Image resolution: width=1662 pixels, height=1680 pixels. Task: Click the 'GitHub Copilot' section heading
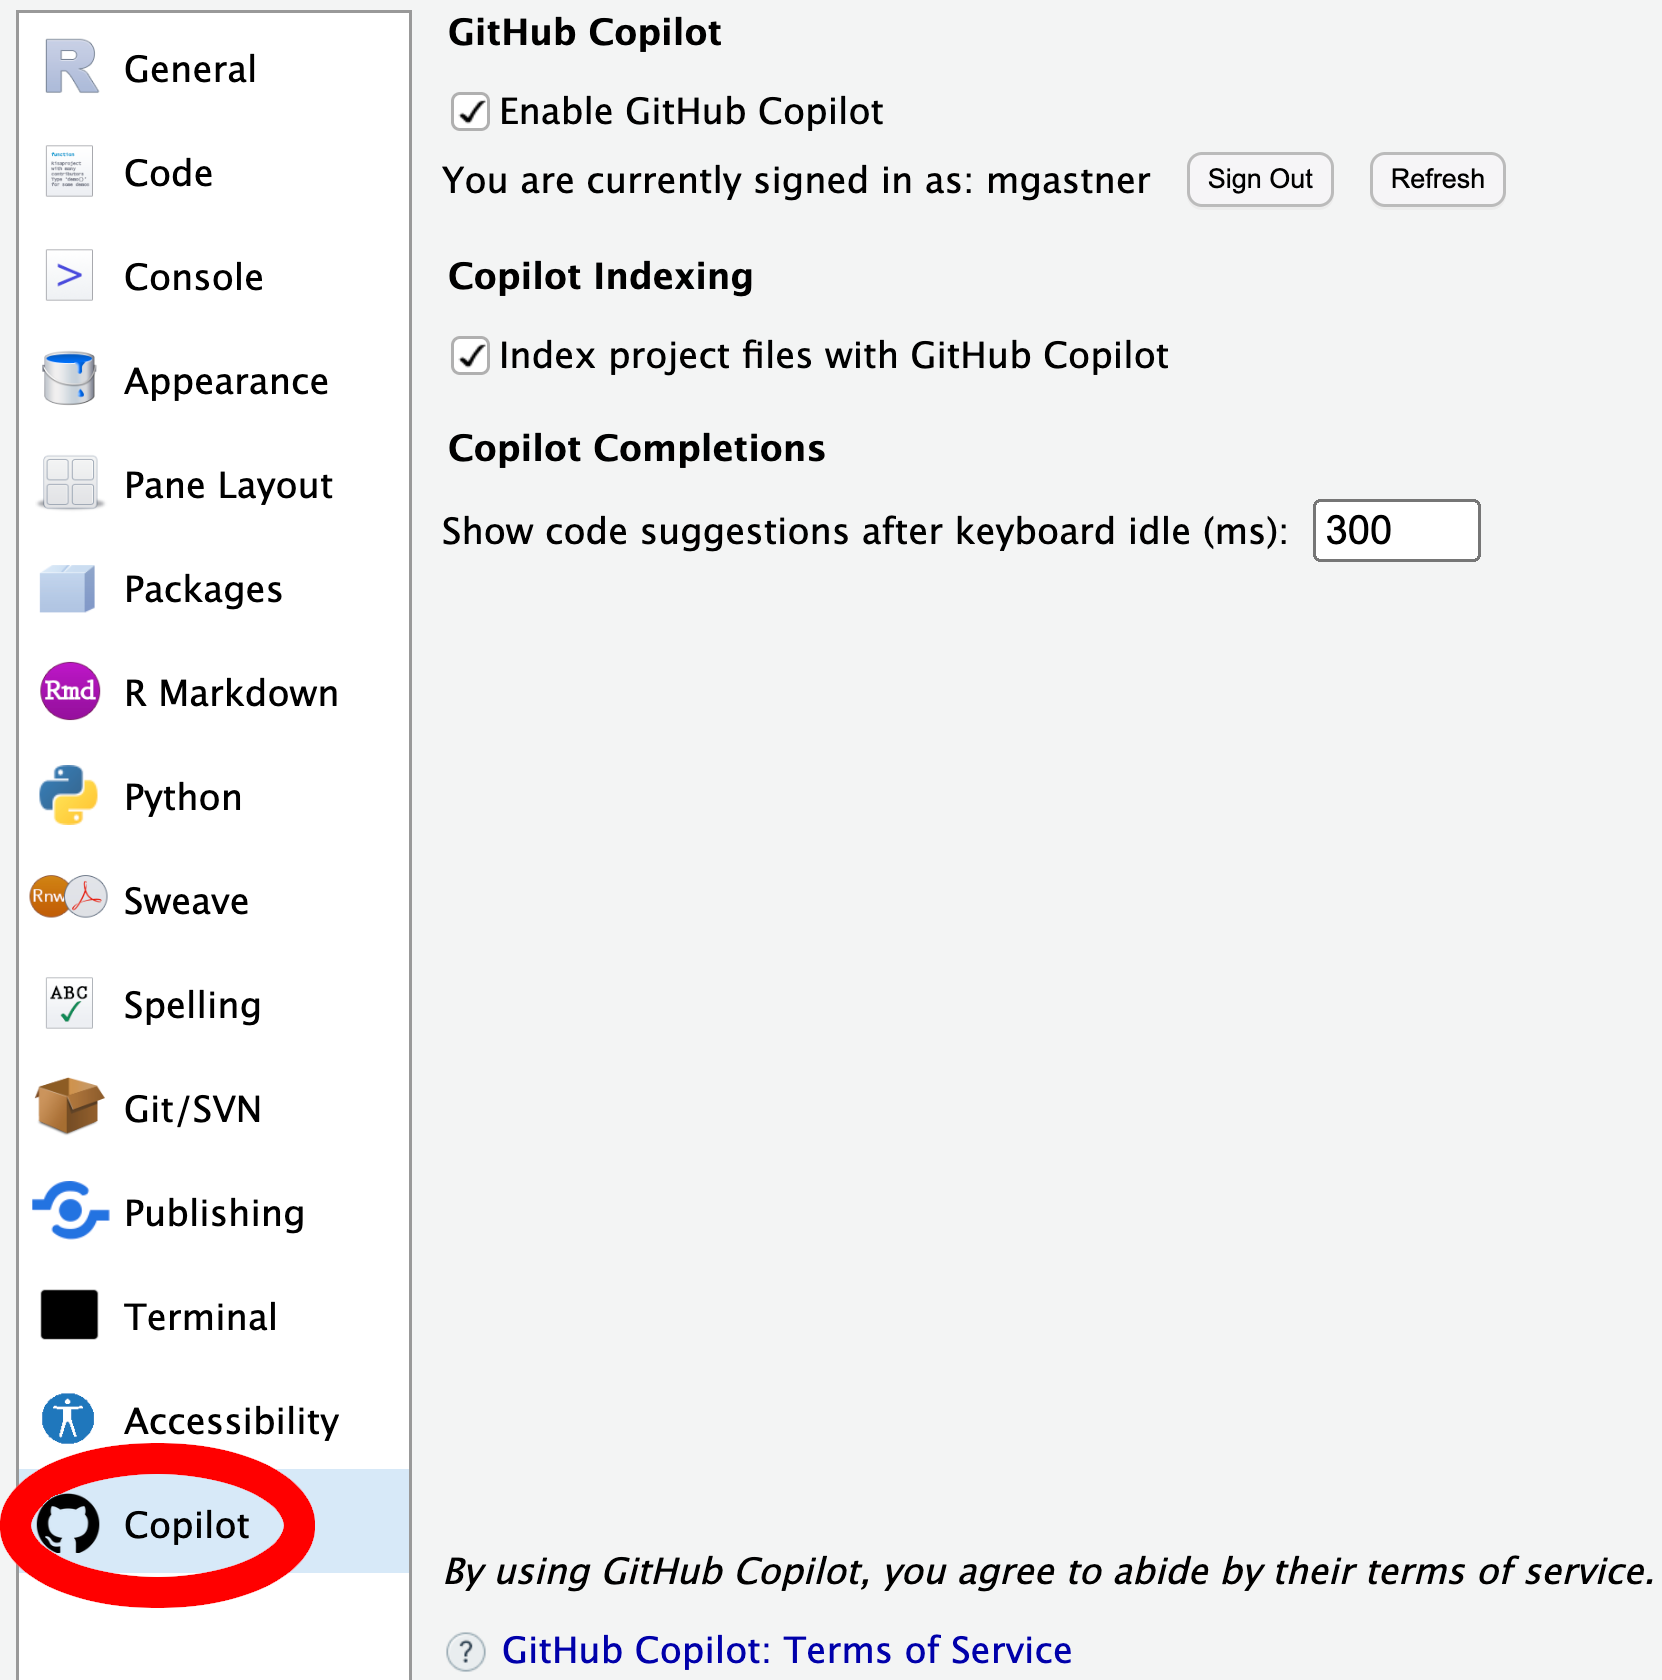click(585, 33)
